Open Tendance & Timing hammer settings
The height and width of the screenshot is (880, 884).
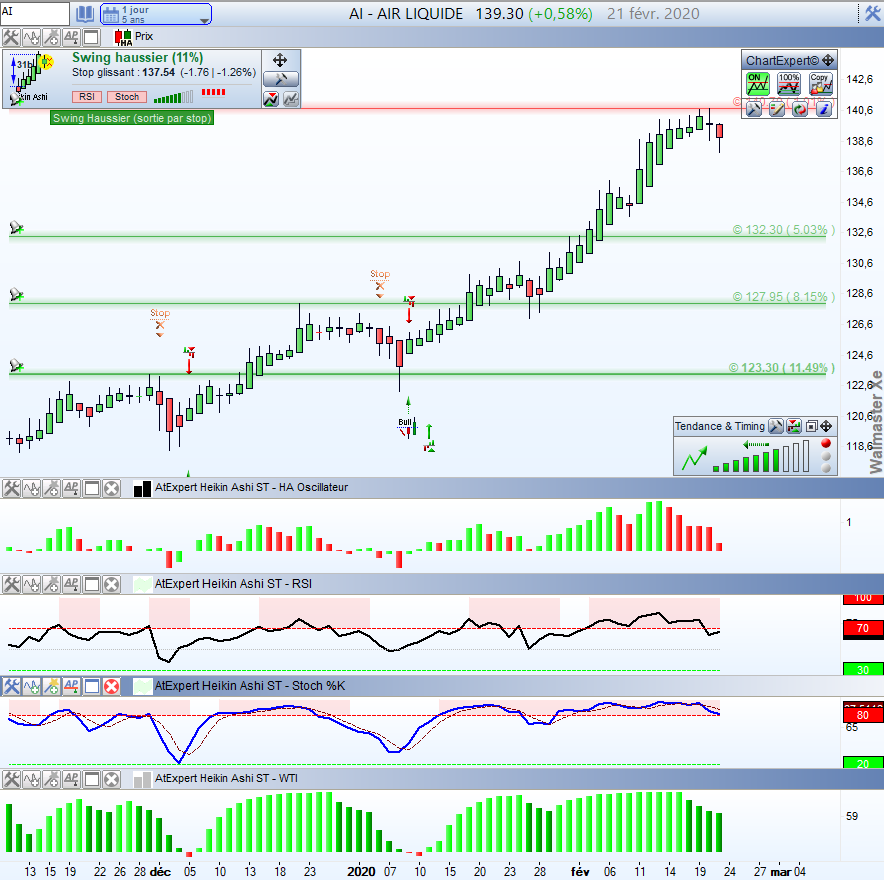pyautogui.click(x=776, y=426)
